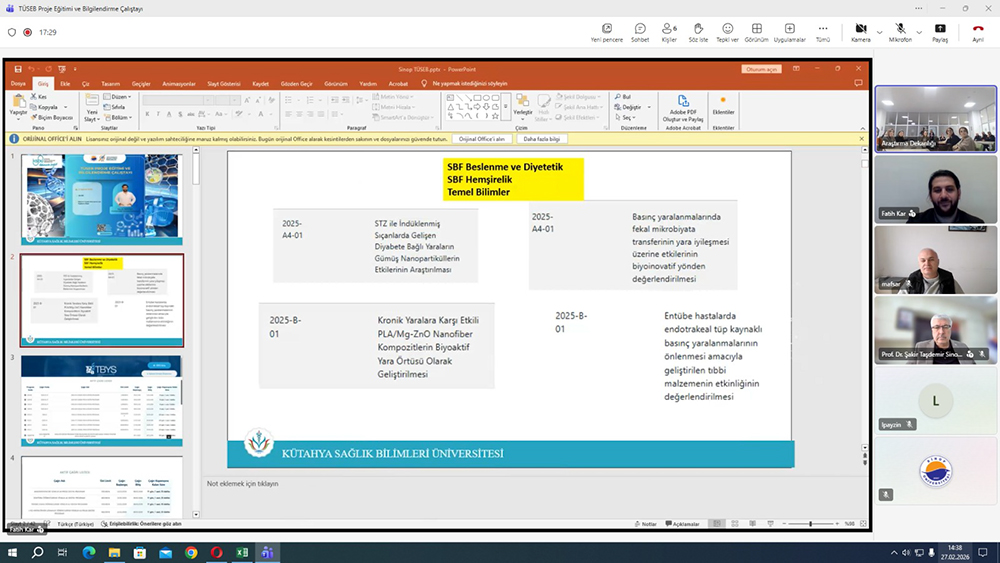Switch to the Tasarım ribbon tab
This screenshot has height=563, width=1000.
pyautogui.click(x=110, y=84)
